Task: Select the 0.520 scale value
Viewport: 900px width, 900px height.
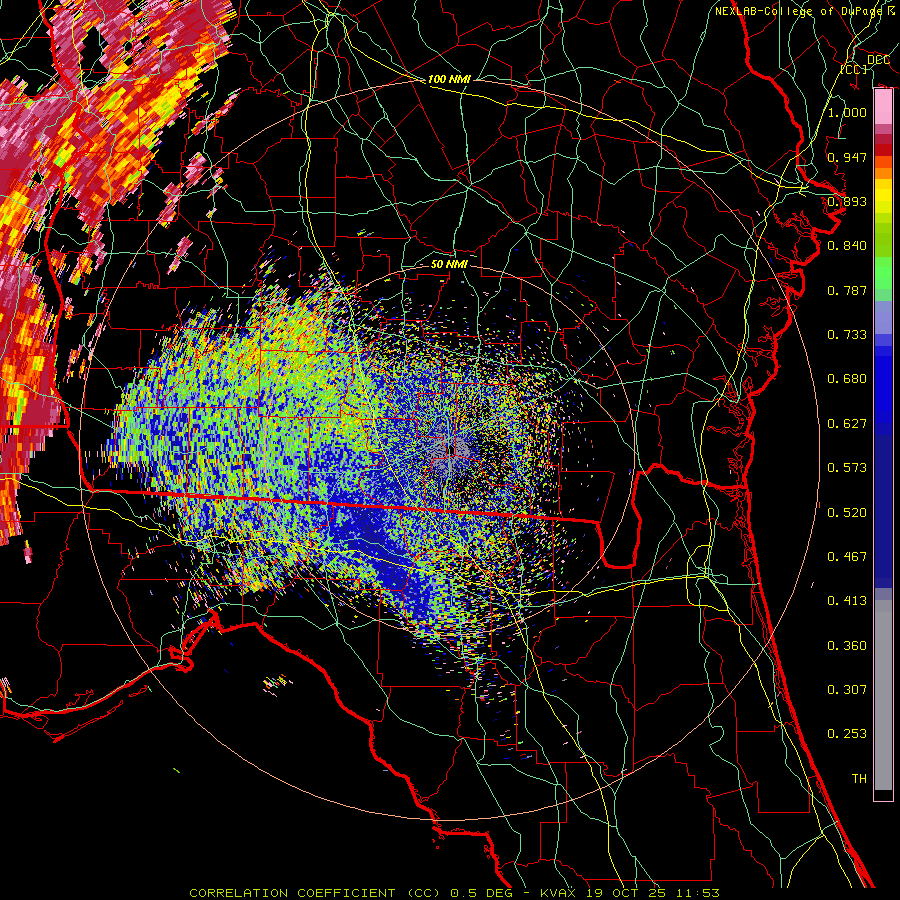Action: 847,513
